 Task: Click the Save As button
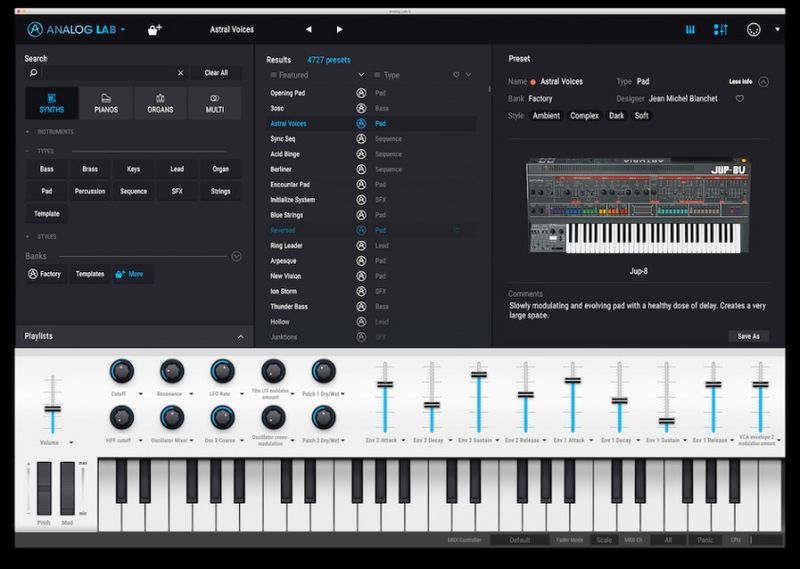pyautogui.click(x=748, y=336)
